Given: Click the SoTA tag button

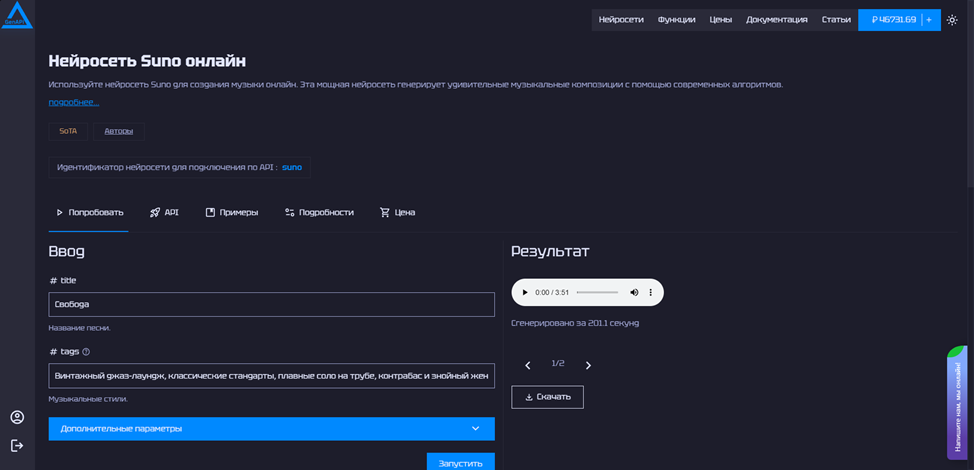Looking at the screenshot, I should [68, 132].
